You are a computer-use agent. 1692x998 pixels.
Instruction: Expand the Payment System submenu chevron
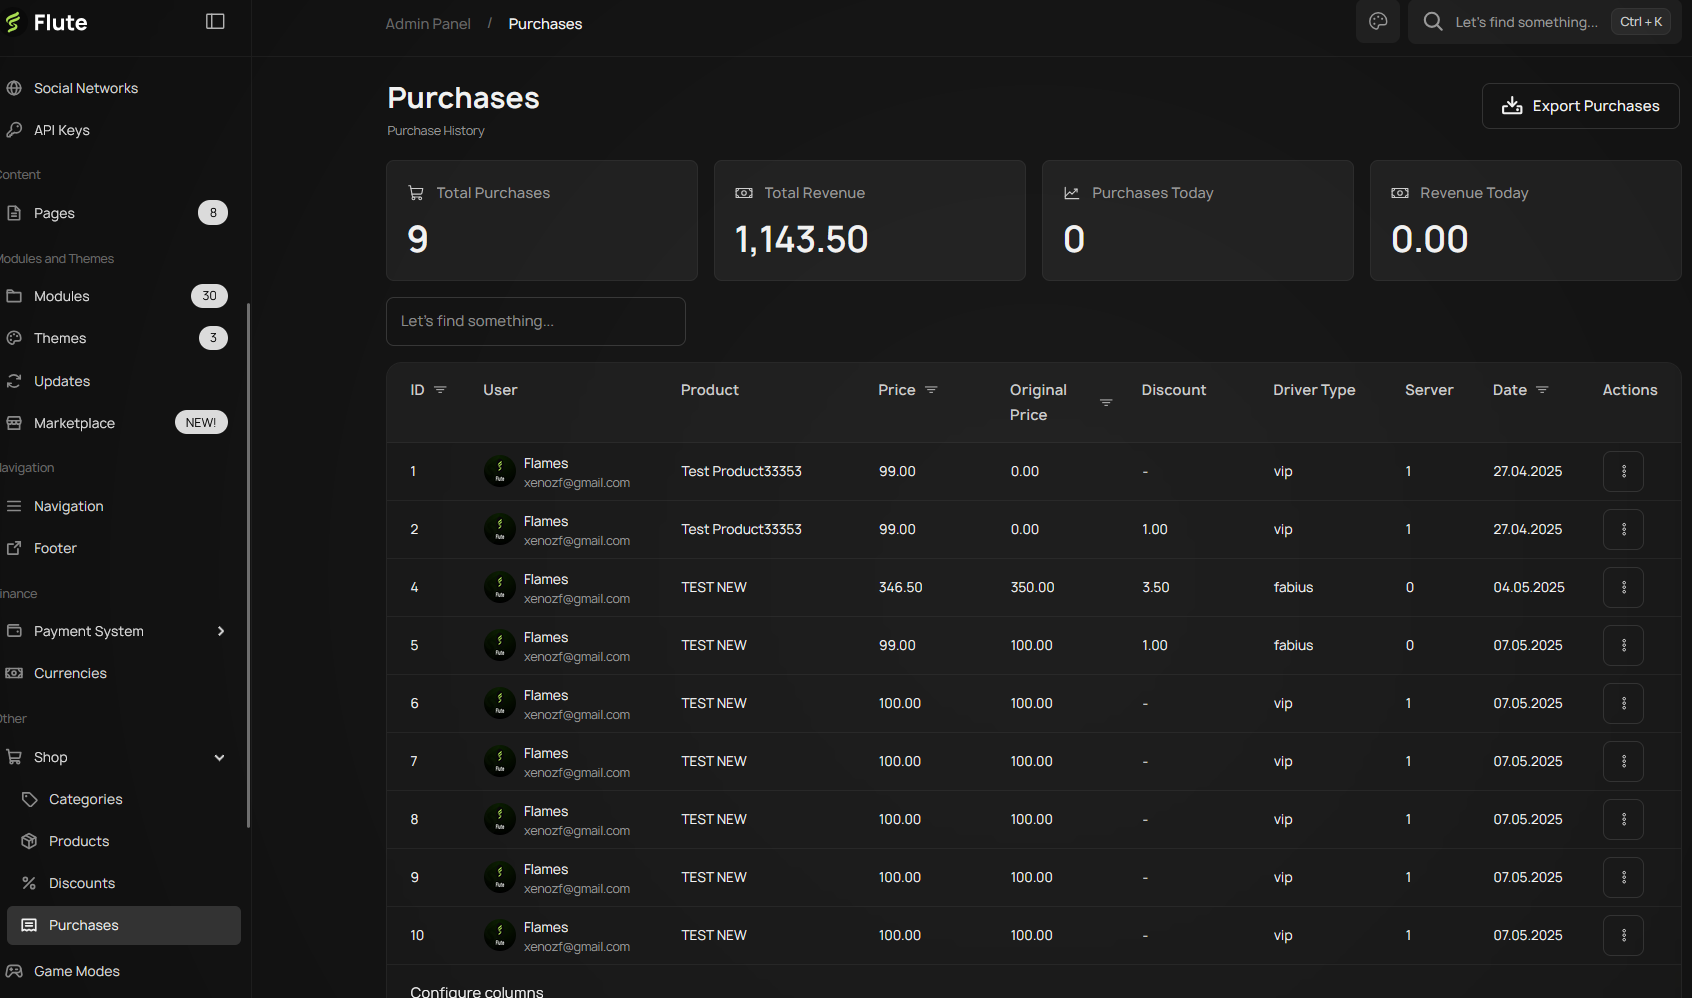[220, 631]
